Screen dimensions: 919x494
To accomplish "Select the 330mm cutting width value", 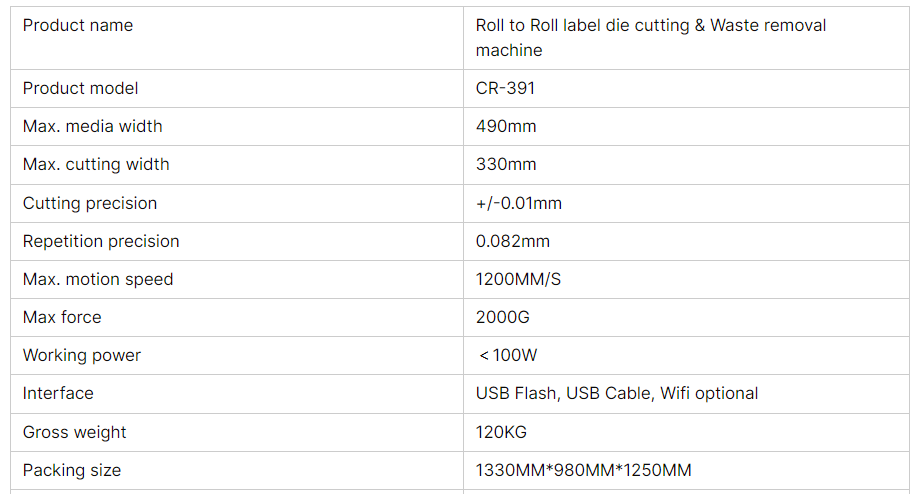I will click(506, 165).
